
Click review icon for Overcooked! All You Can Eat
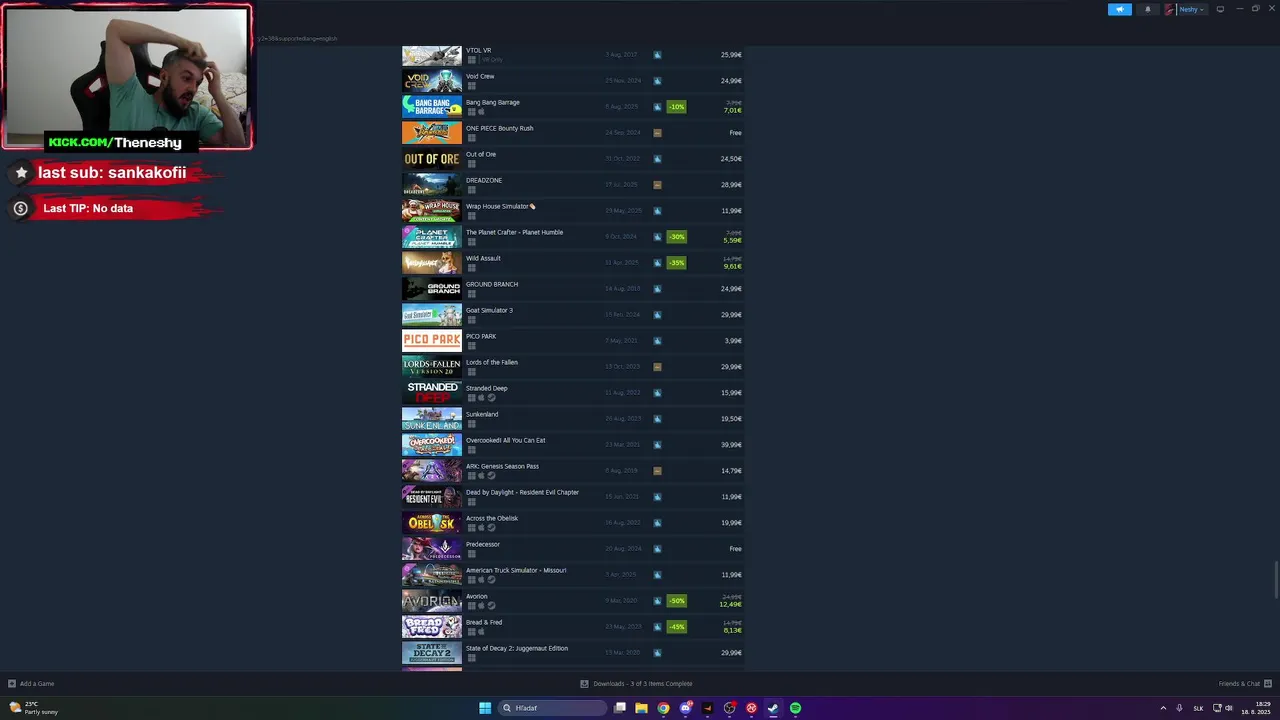tap(657, 445)
